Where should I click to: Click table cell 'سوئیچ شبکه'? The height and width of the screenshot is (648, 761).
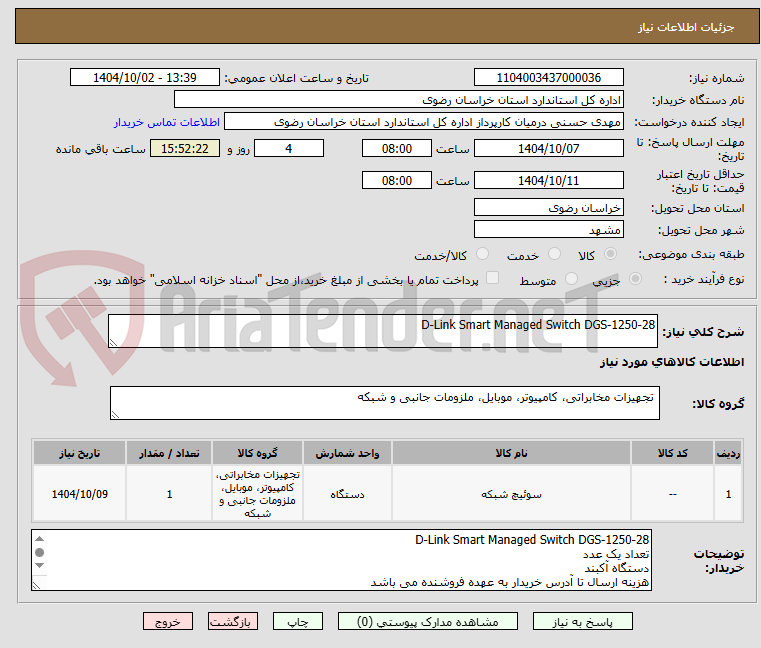click(x=511, y=494)
